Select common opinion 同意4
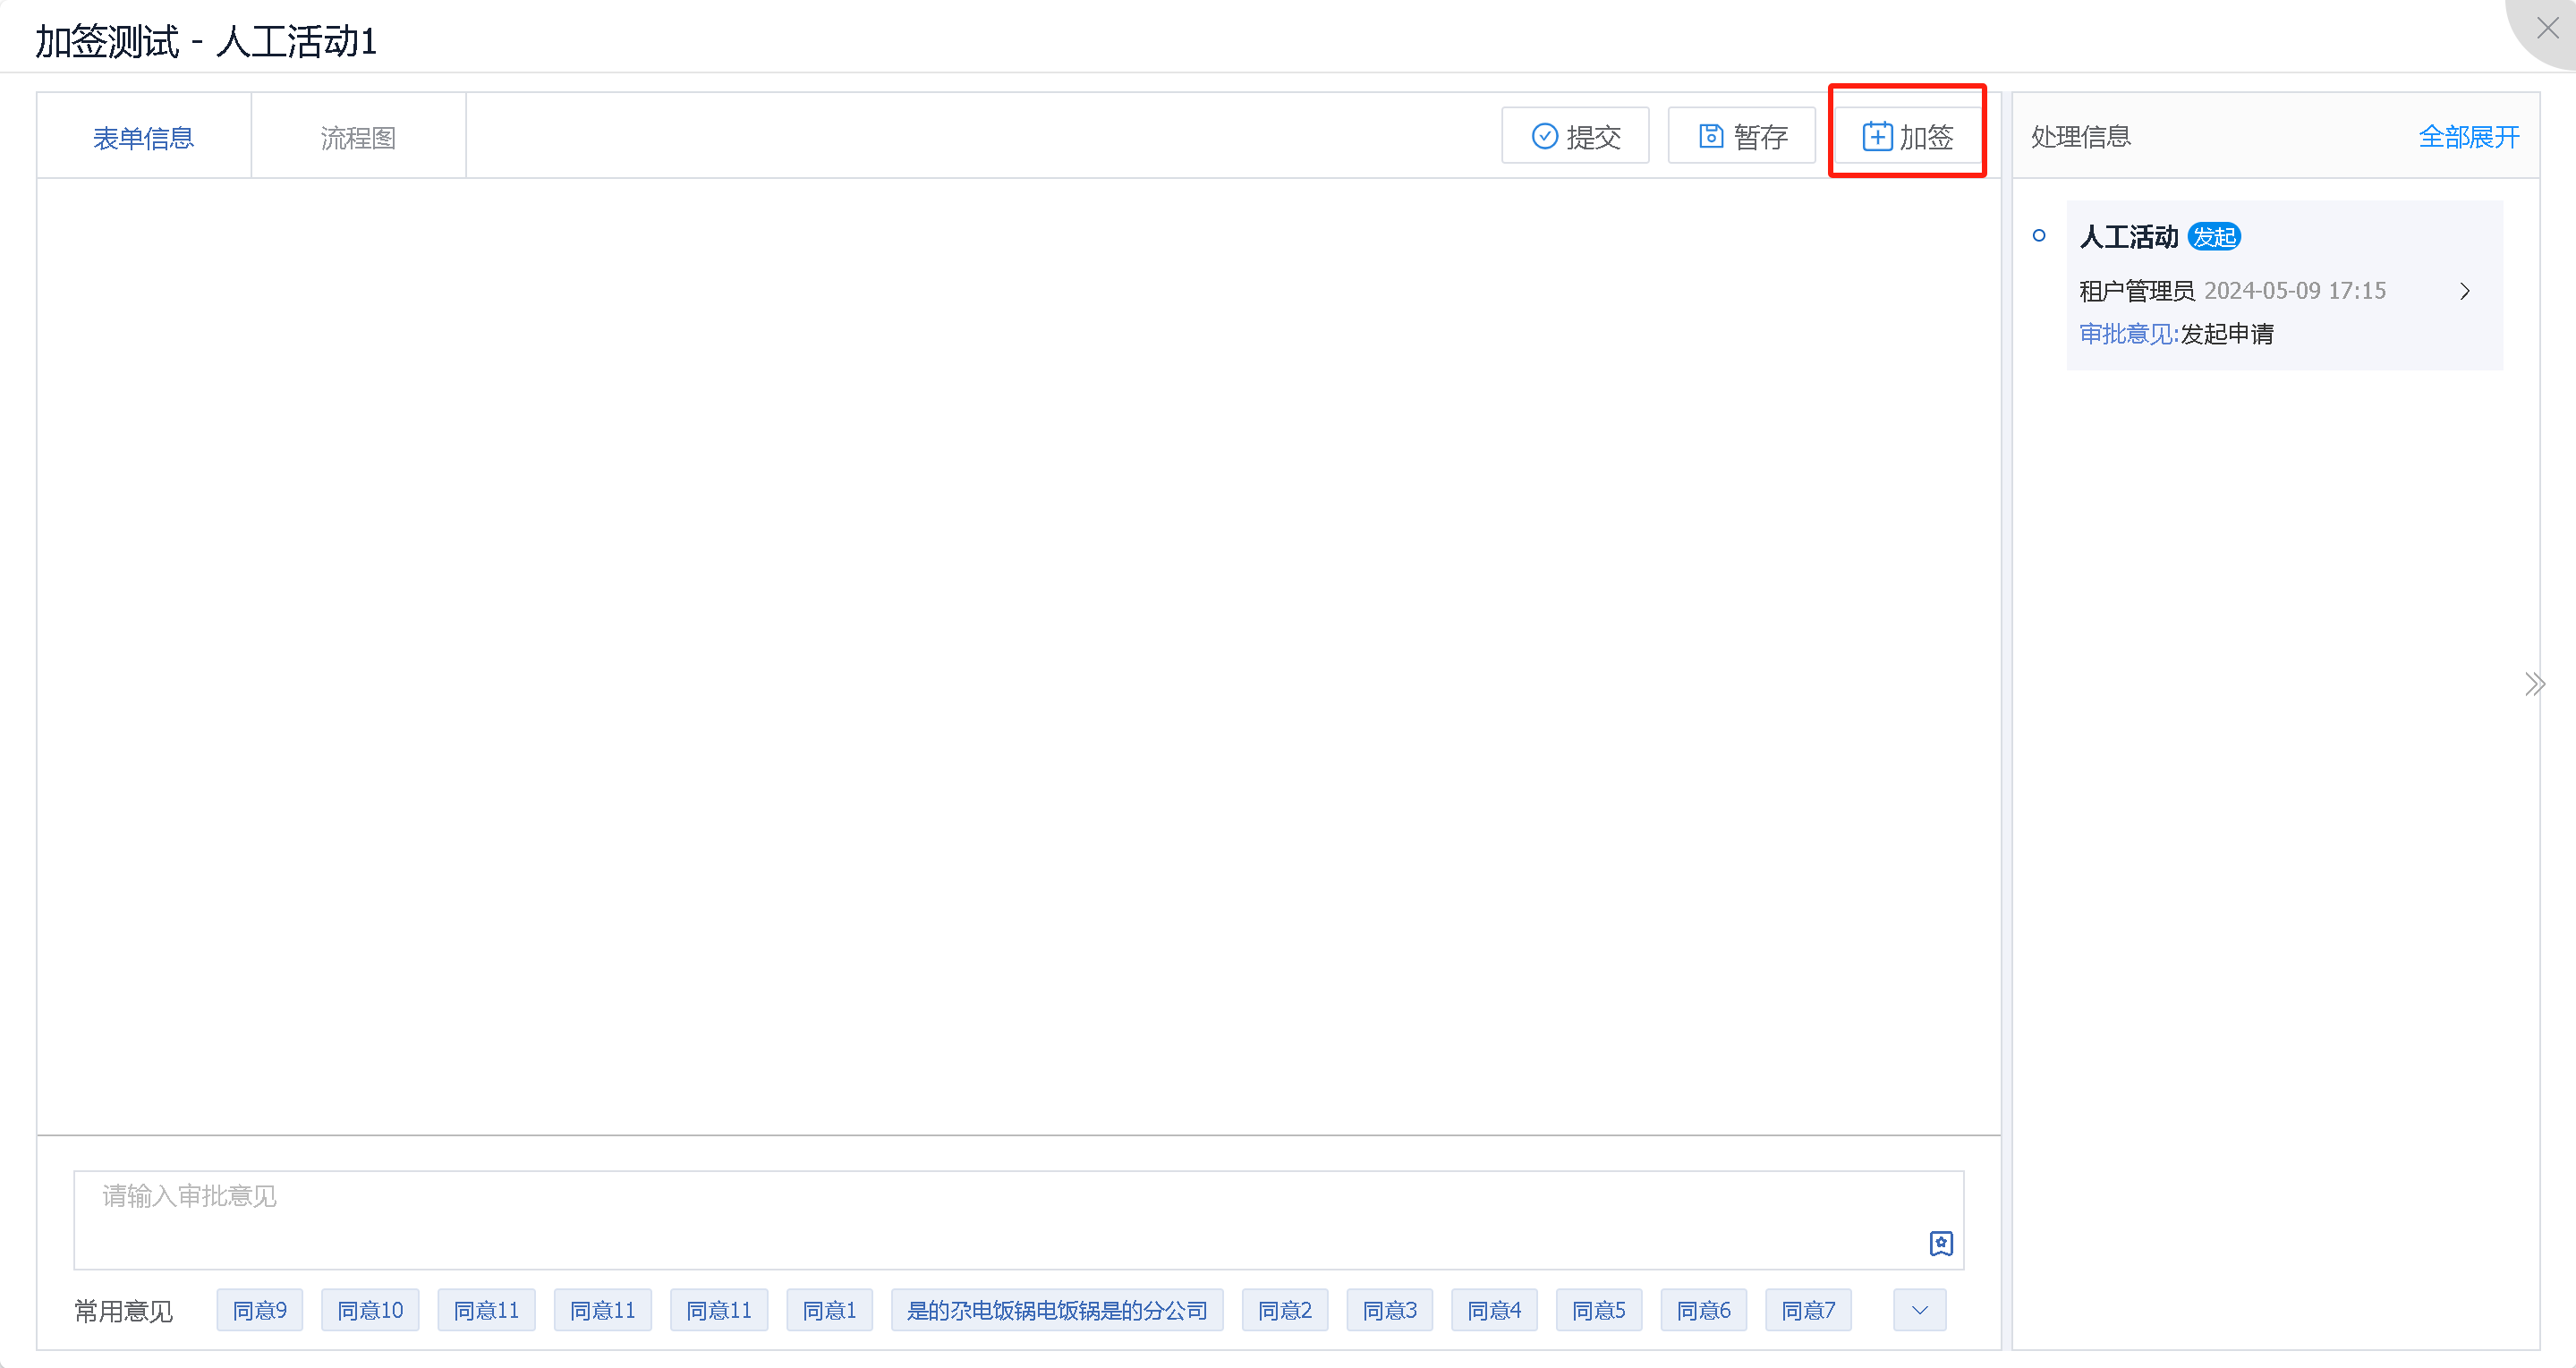 pos(1494,1310)
